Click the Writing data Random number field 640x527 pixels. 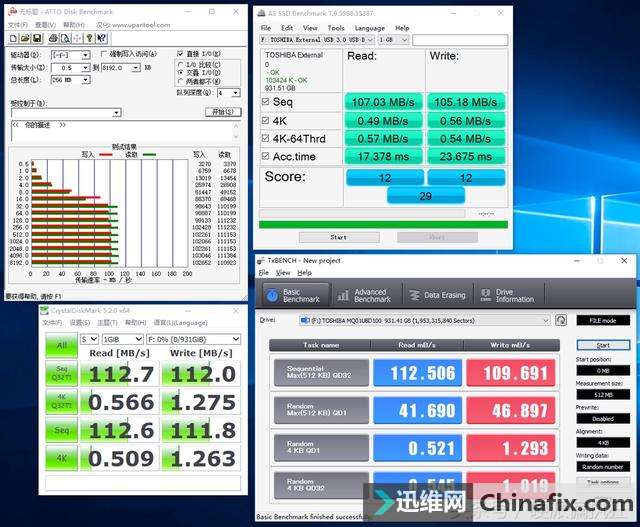(603, 467)
